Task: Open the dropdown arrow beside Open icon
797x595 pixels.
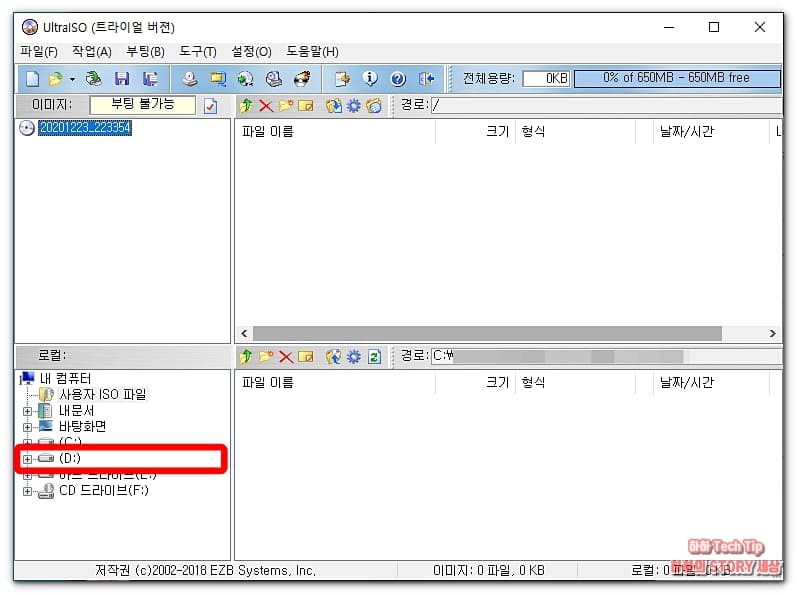Action: click(x=72, y=79)
